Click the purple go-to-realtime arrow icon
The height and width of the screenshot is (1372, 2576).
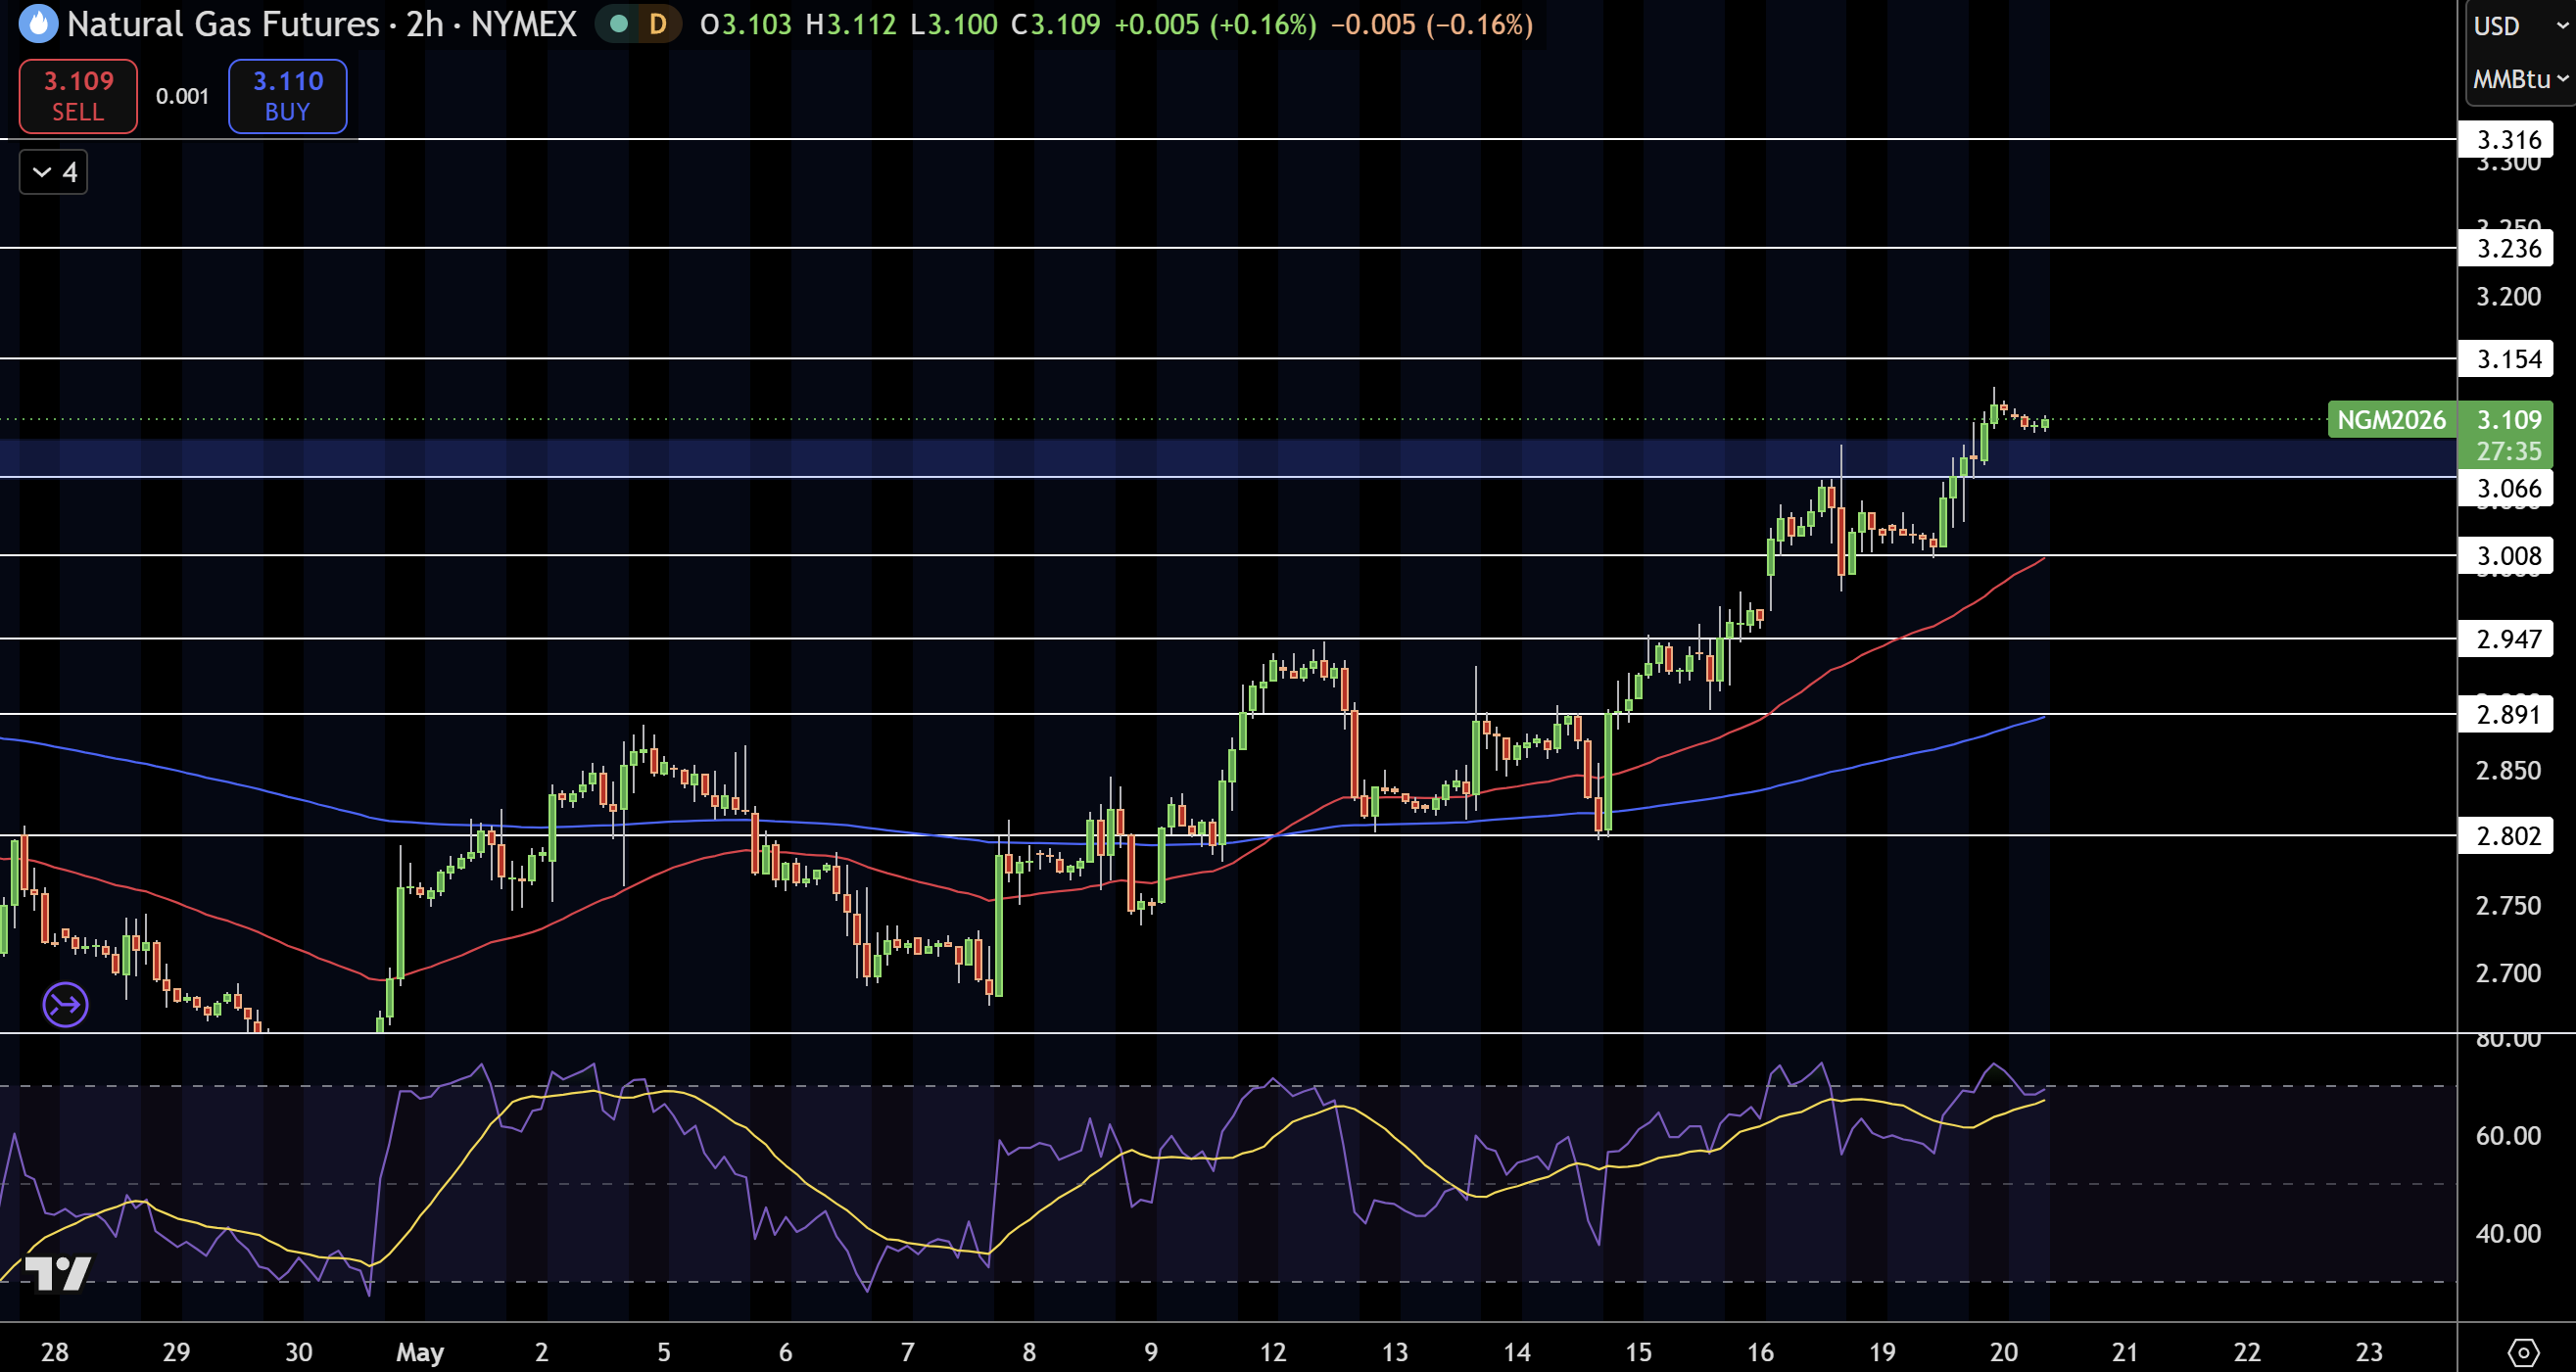tap(66, 1004)
